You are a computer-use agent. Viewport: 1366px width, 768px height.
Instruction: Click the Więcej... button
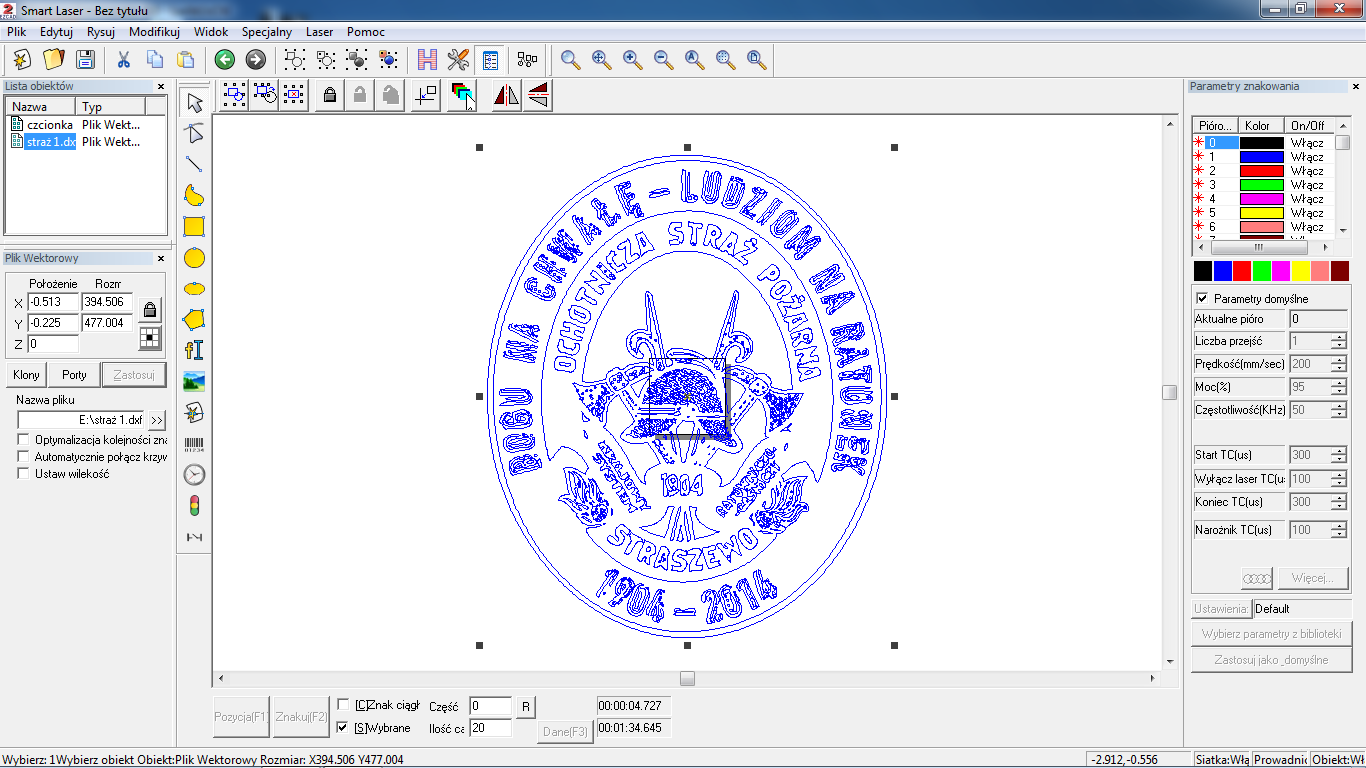pyautogui.click(x=1313, y=578)
